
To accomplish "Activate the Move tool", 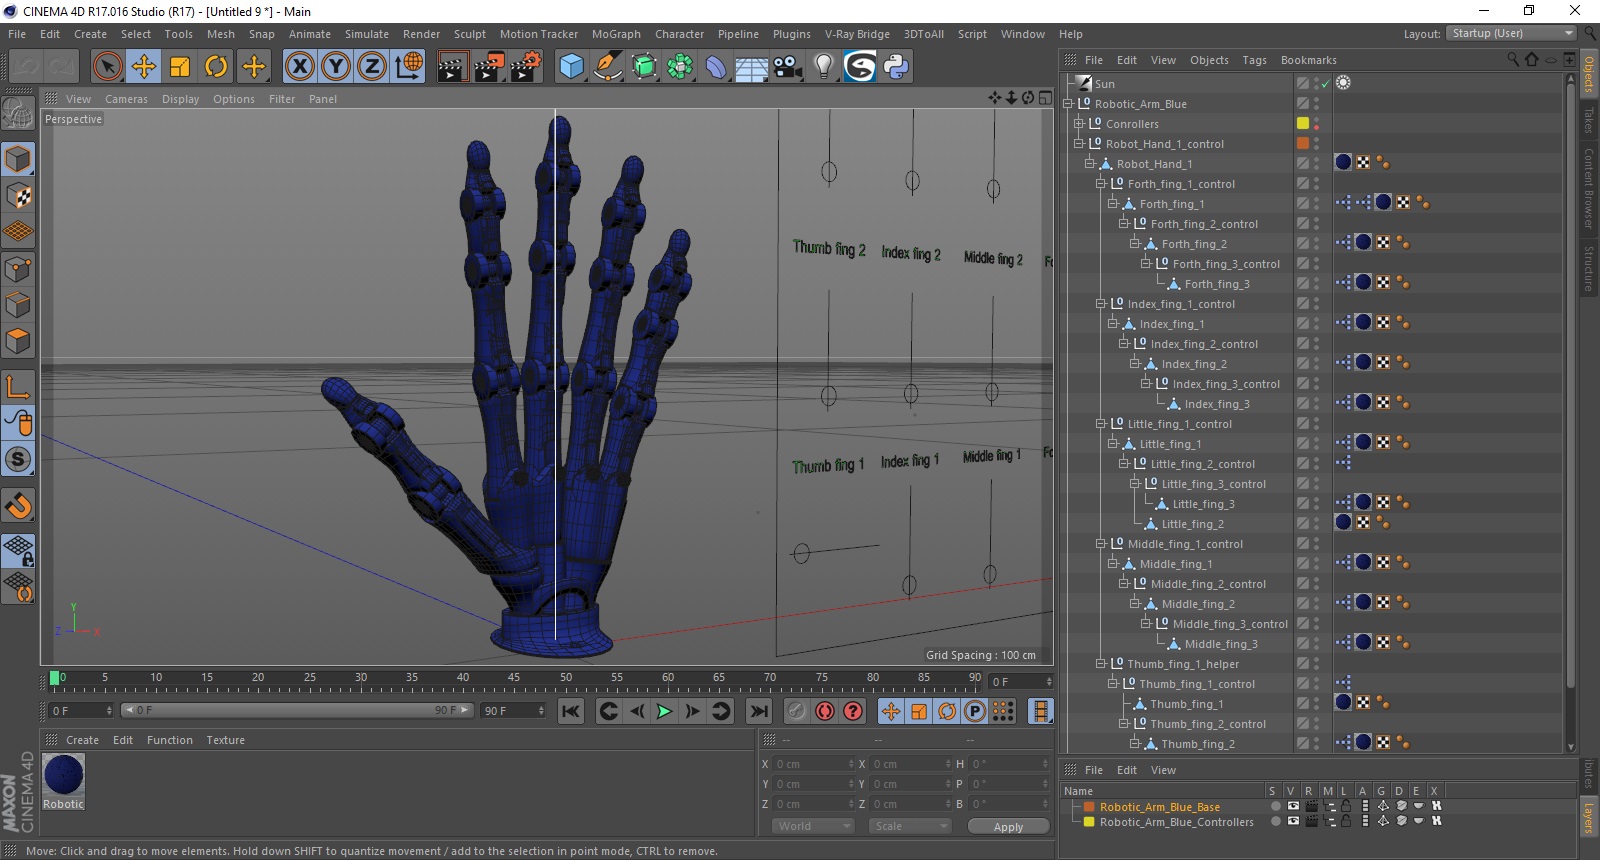I will click(x=144, y=67).
